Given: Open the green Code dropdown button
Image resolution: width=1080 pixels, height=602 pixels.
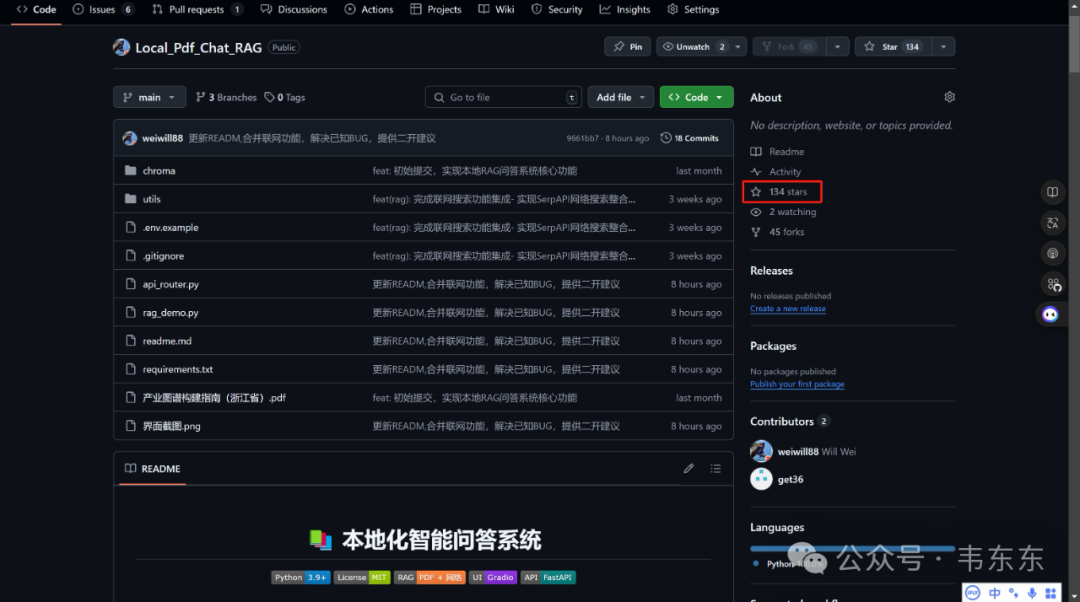Looking at the screenshot, I should [x=696, y=97].
